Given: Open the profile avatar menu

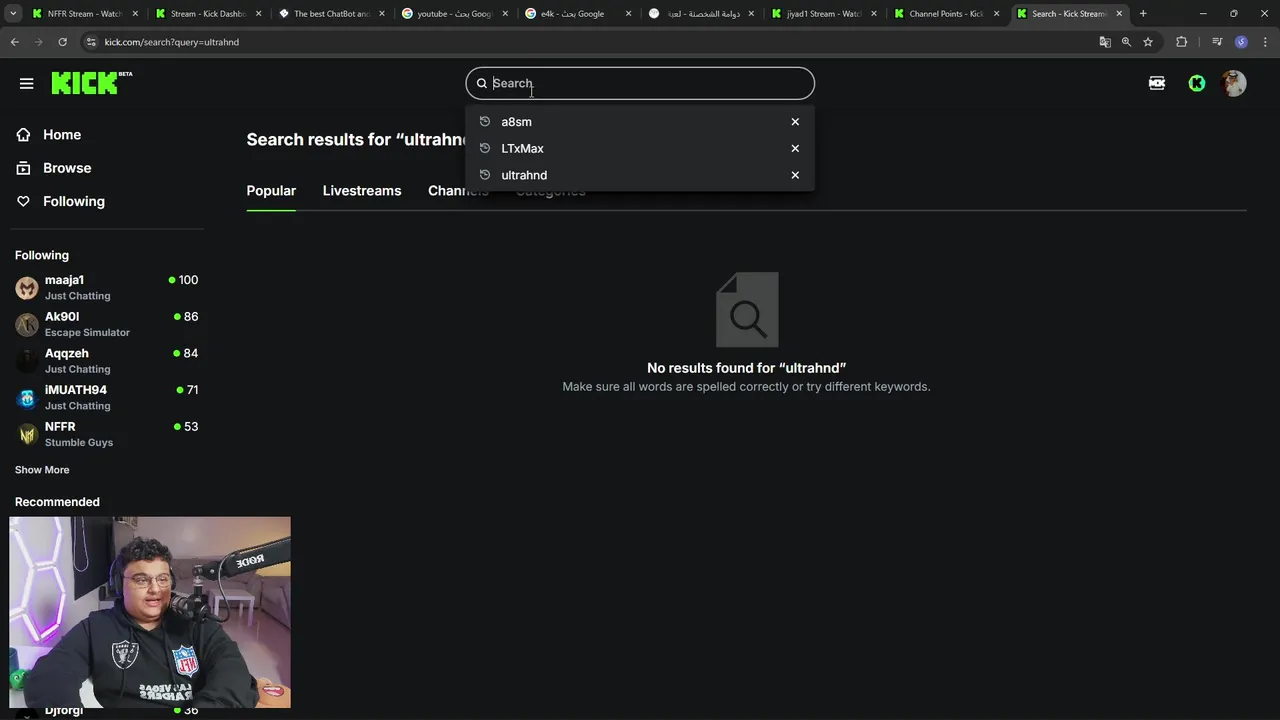Looking at the screenshot, I should pyautogui.click(x=1234, y=83).
